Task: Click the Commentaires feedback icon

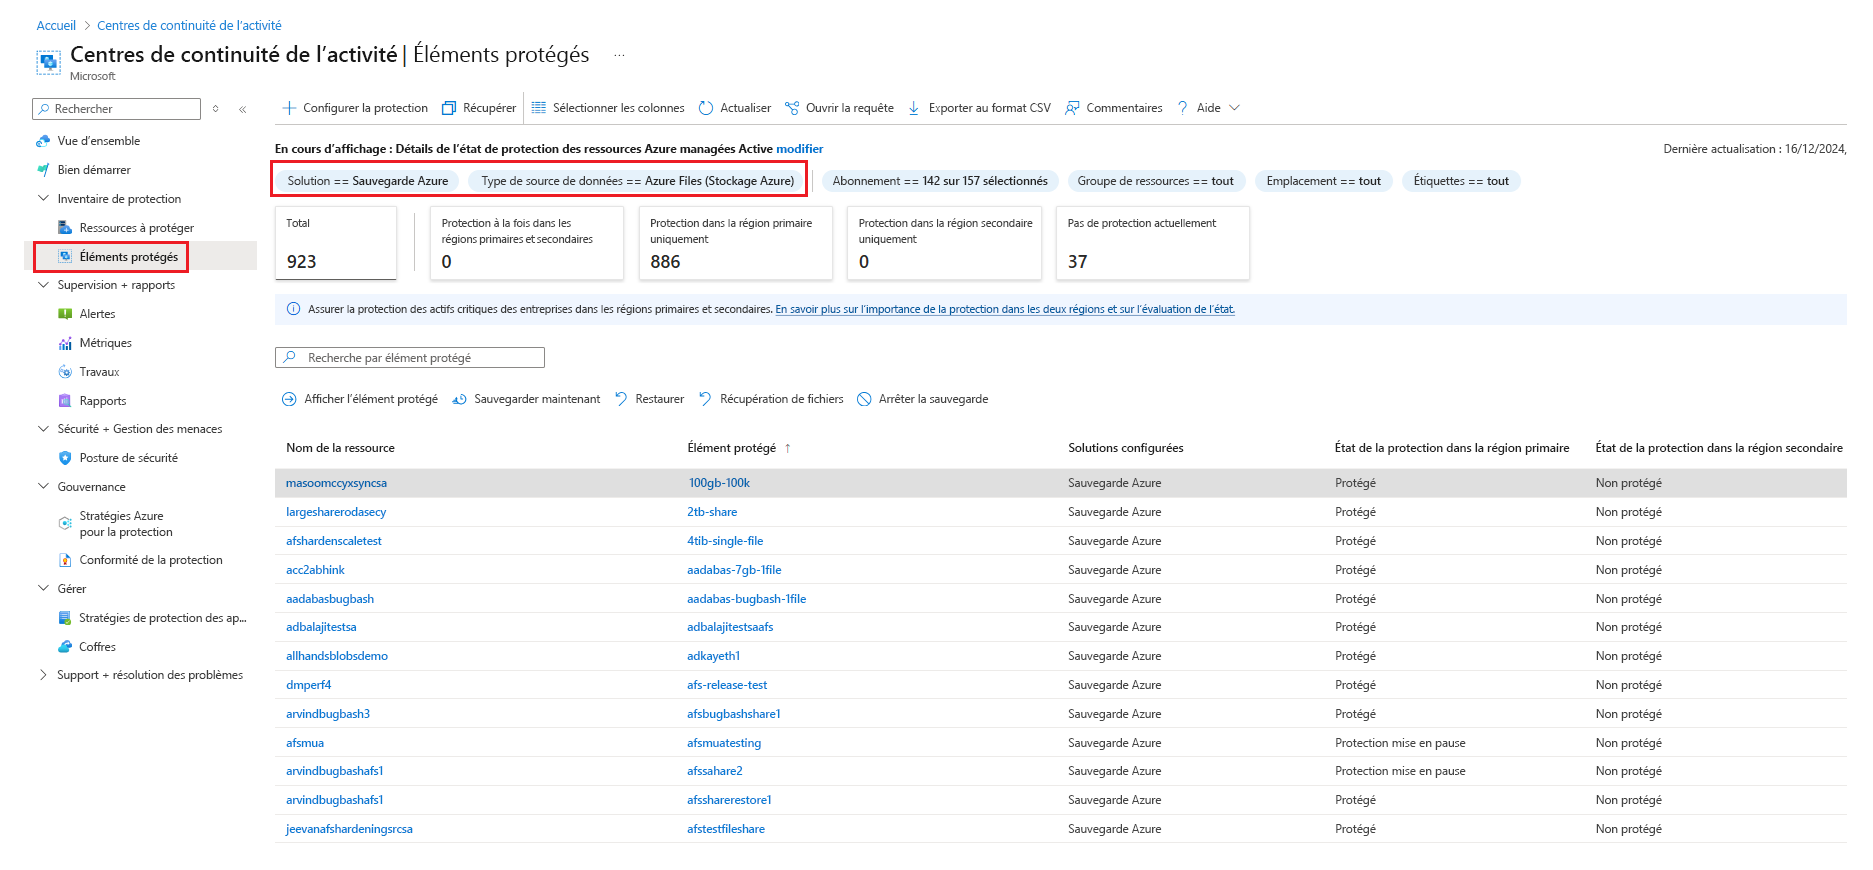Action: [x=1072, y=108]
